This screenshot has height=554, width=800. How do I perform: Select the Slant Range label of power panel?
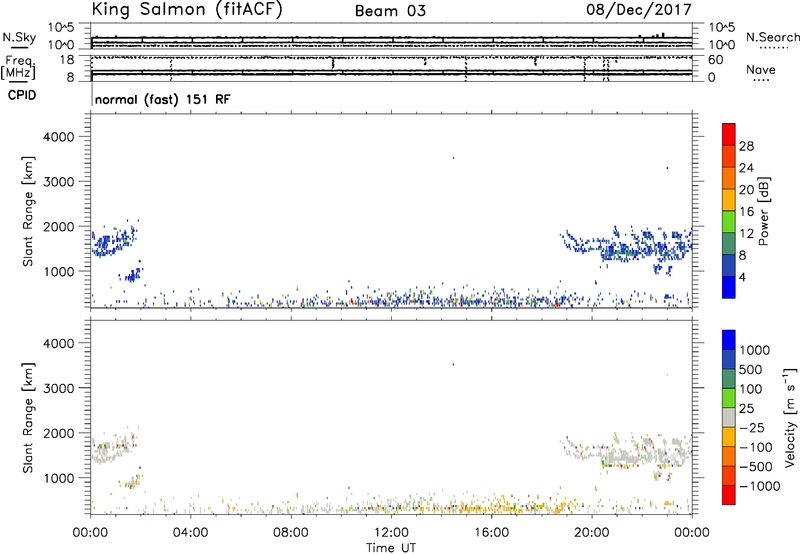point(28,211)
